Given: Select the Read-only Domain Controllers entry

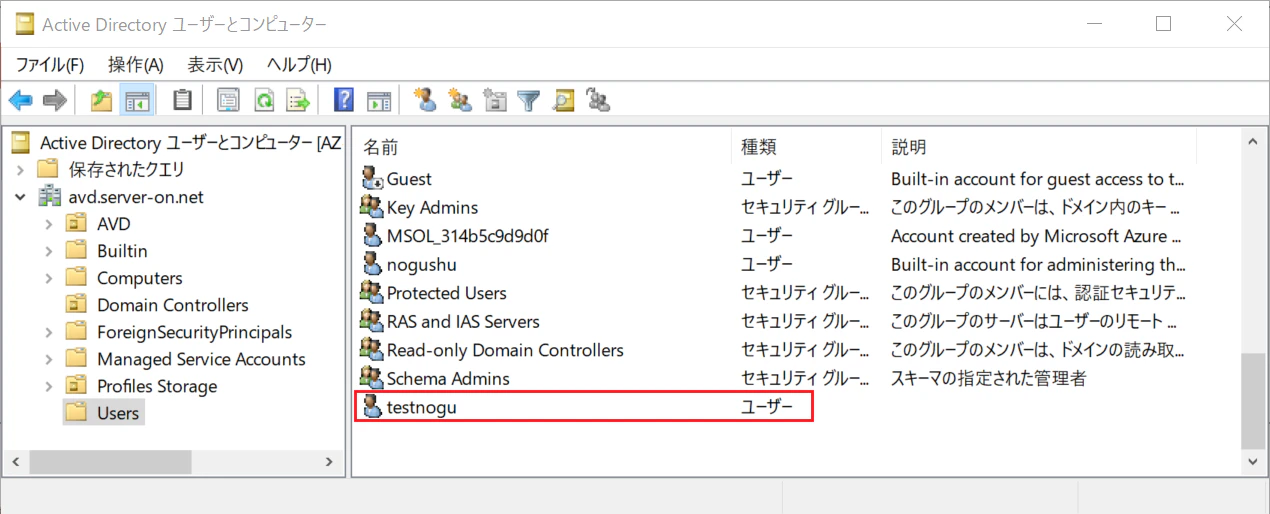Looking at the screenshot, I should [x=505, y=350].
